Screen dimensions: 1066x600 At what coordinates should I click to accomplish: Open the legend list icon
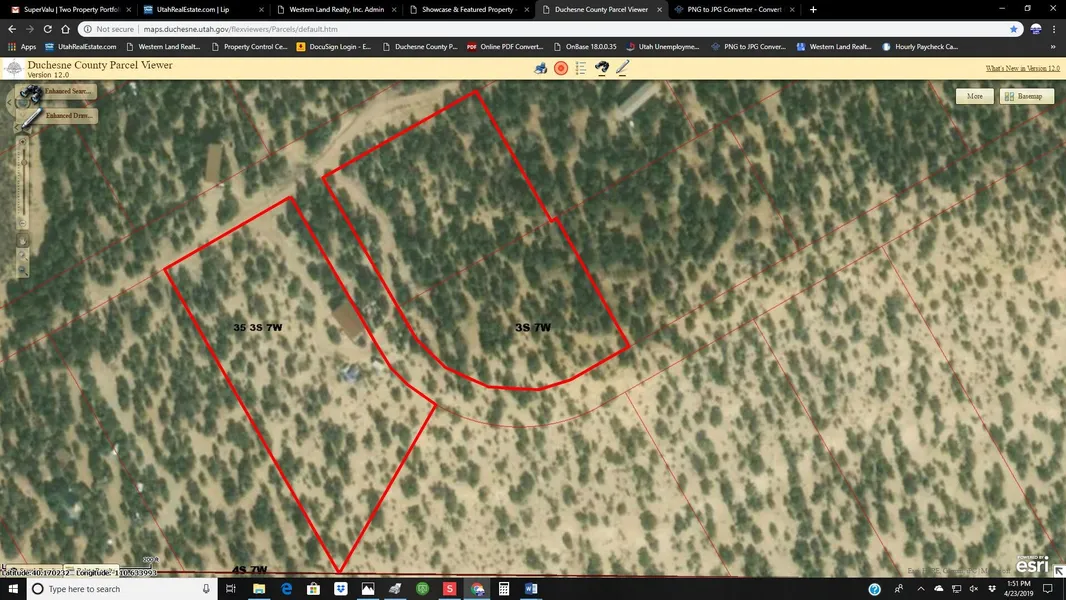(x=581, y=69)
